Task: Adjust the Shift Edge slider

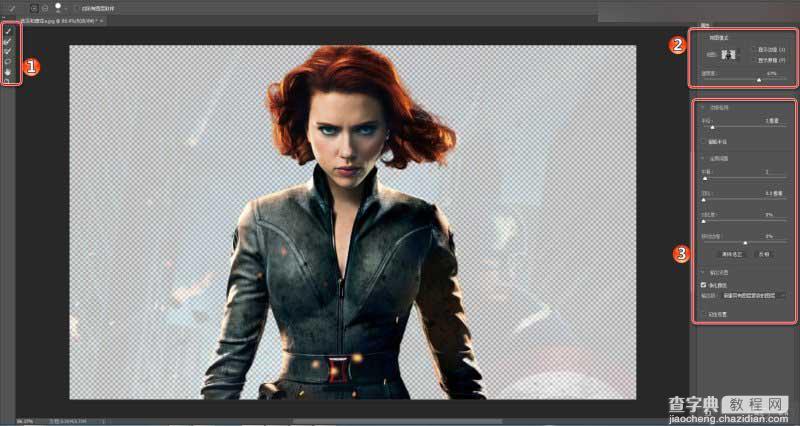Action: pyautogui.click(x=744, y=243)
